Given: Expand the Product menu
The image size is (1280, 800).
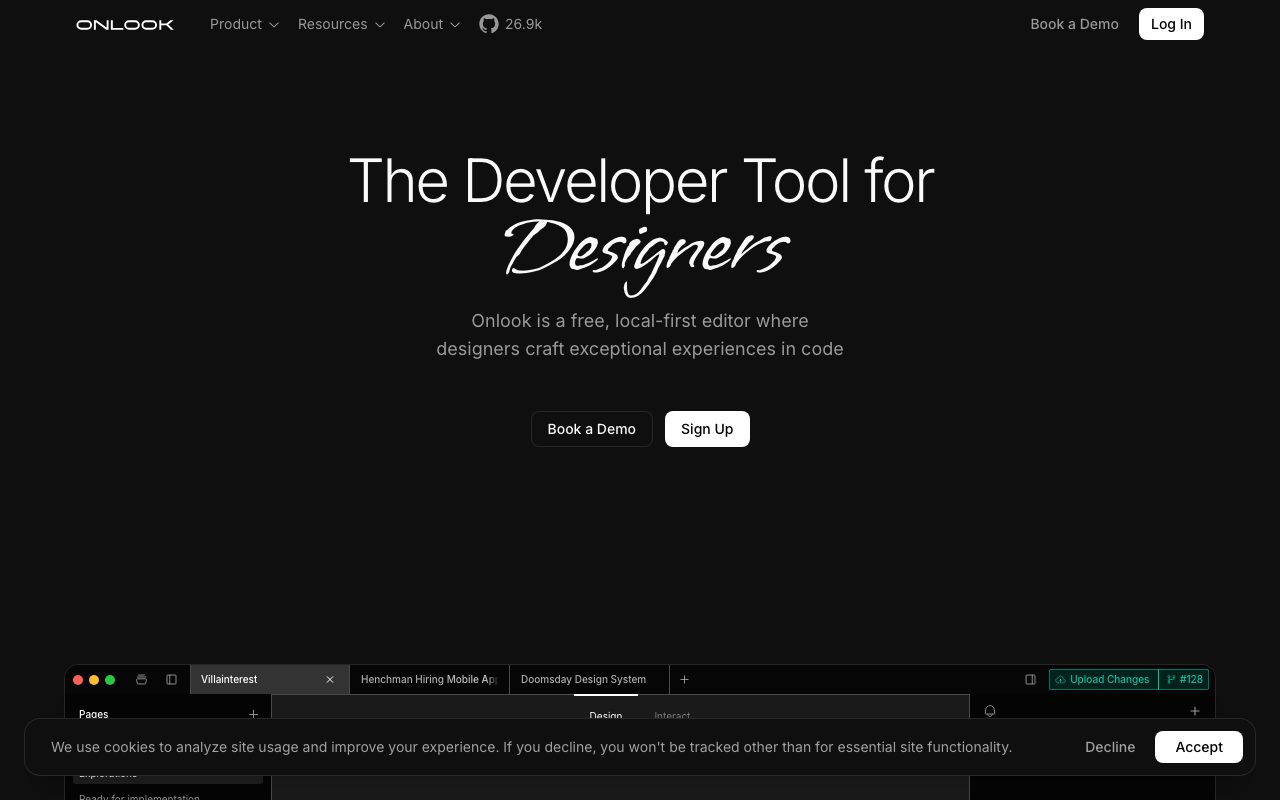Looking at the screenshot, I should click(x=244, y=24).
